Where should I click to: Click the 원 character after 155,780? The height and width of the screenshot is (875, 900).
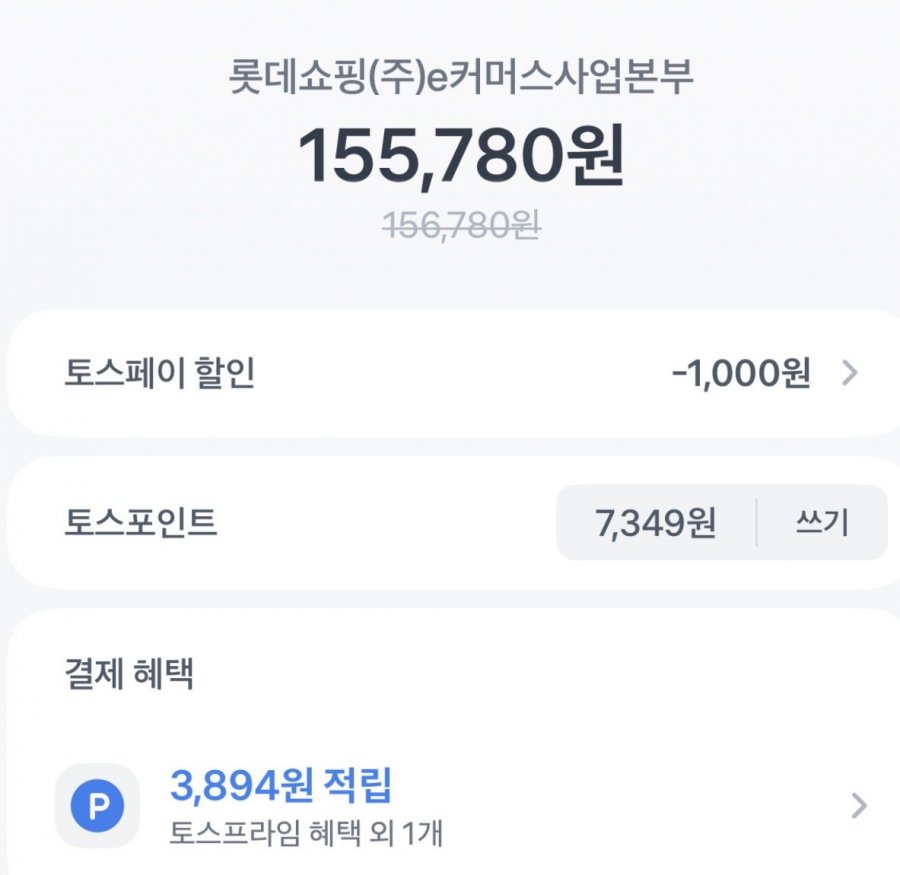coord(590,159)
